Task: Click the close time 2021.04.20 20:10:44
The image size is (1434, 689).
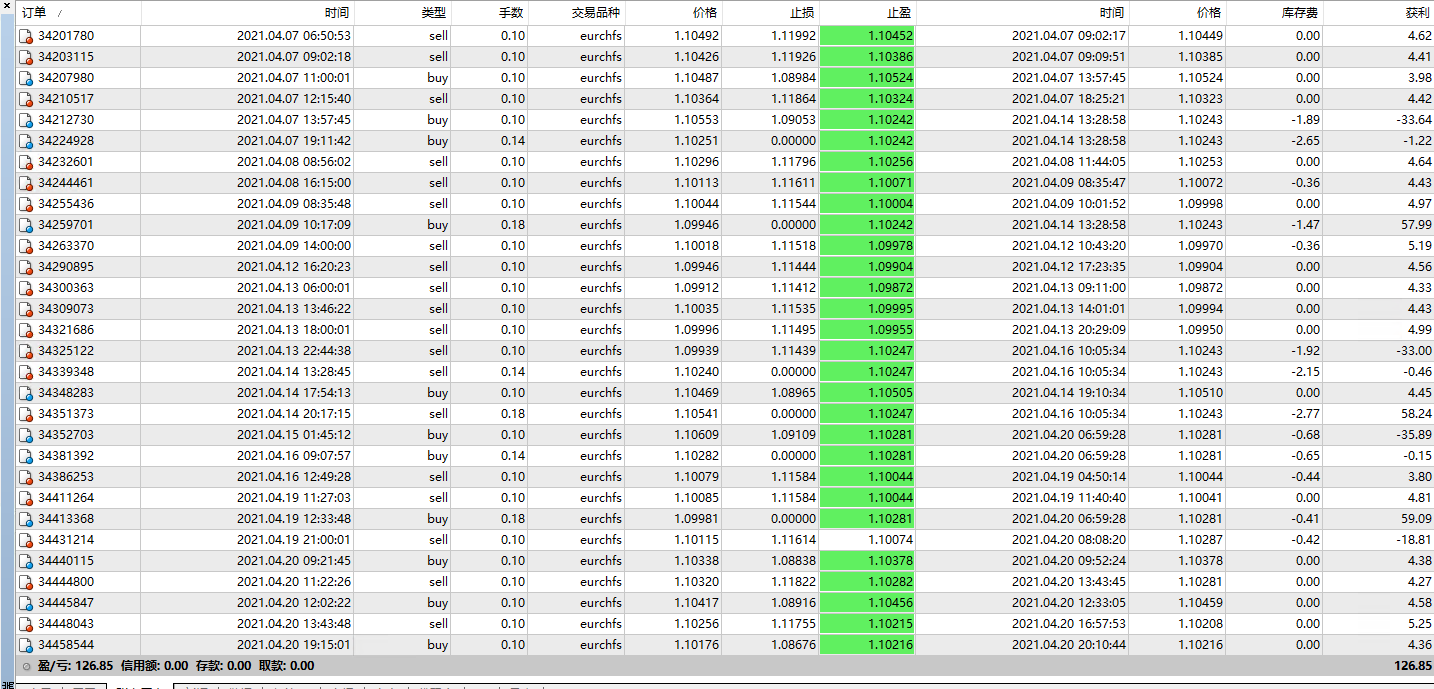Action: tap(1069, 645)
